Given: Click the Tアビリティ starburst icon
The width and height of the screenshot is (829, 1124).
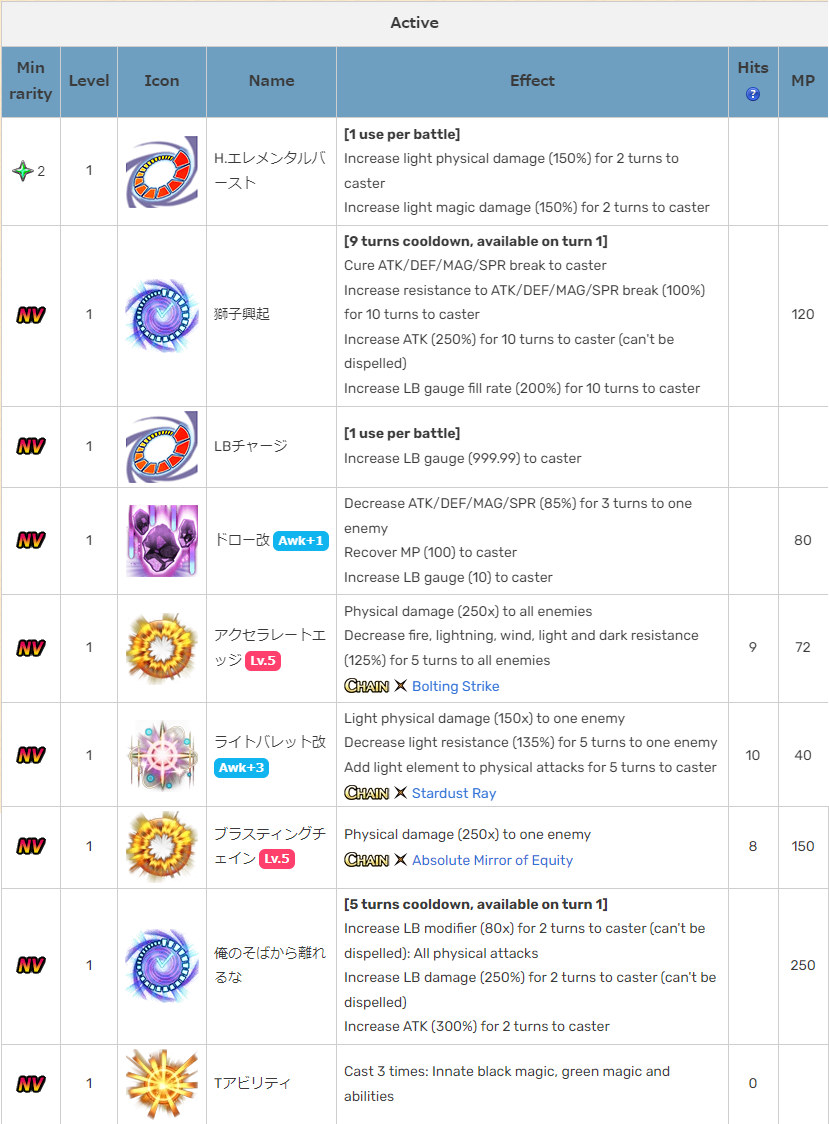Looking at the screenshot, I should tap(162, 1083).
